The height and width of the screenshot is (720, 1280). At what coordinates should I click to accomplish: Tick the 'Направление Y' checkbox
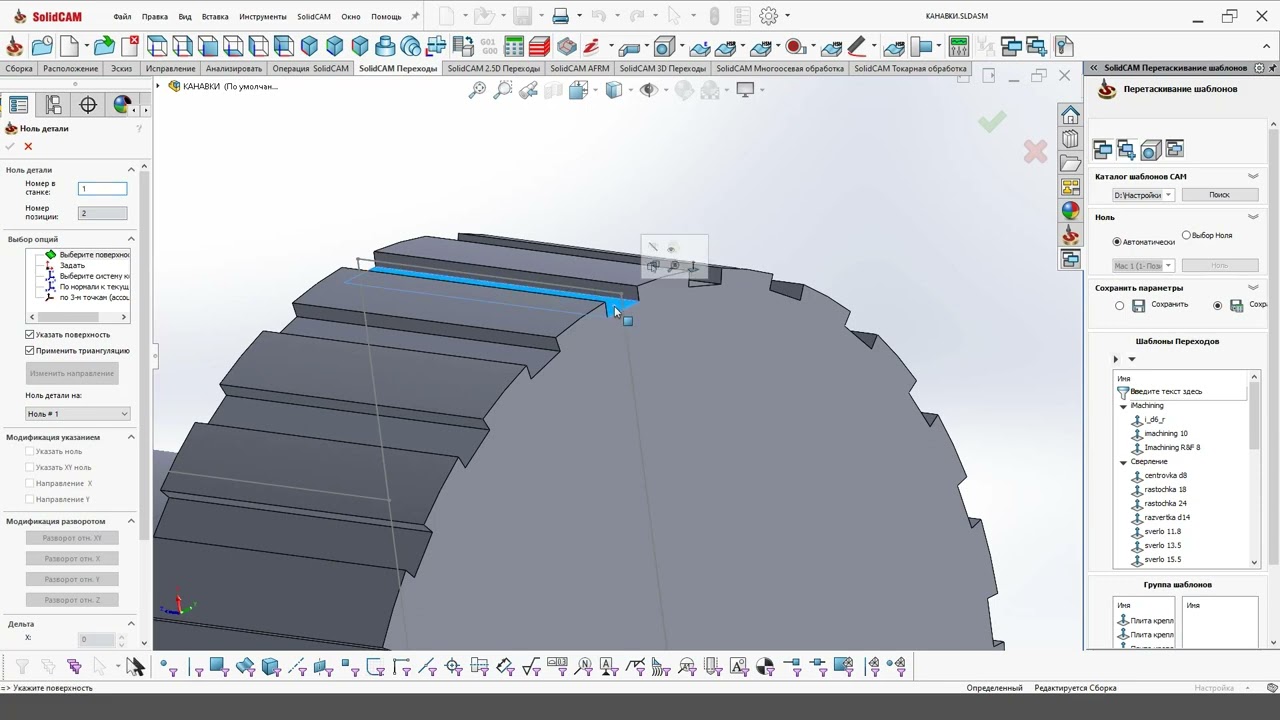click(30, 500)
